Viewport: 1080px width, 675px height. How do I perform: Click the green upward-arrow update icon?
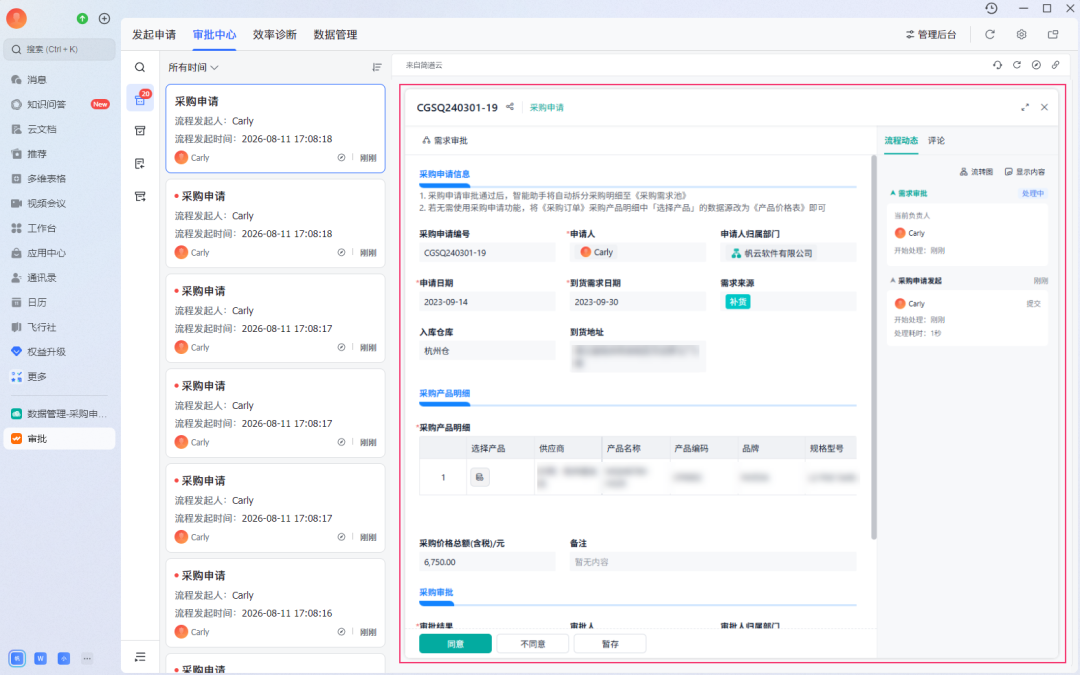83,19
